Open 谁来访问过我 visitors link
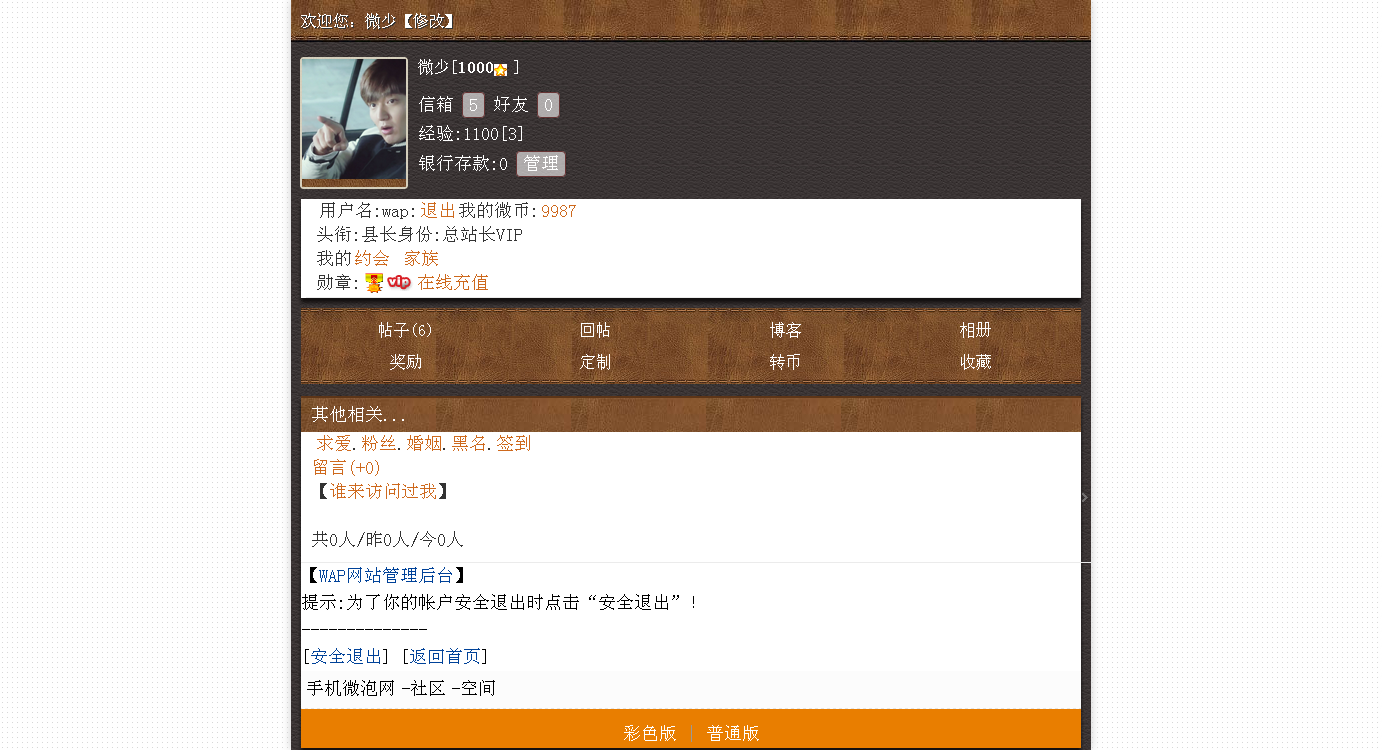The width and height of the screenshot is (1382, 750). click(383, 491)
